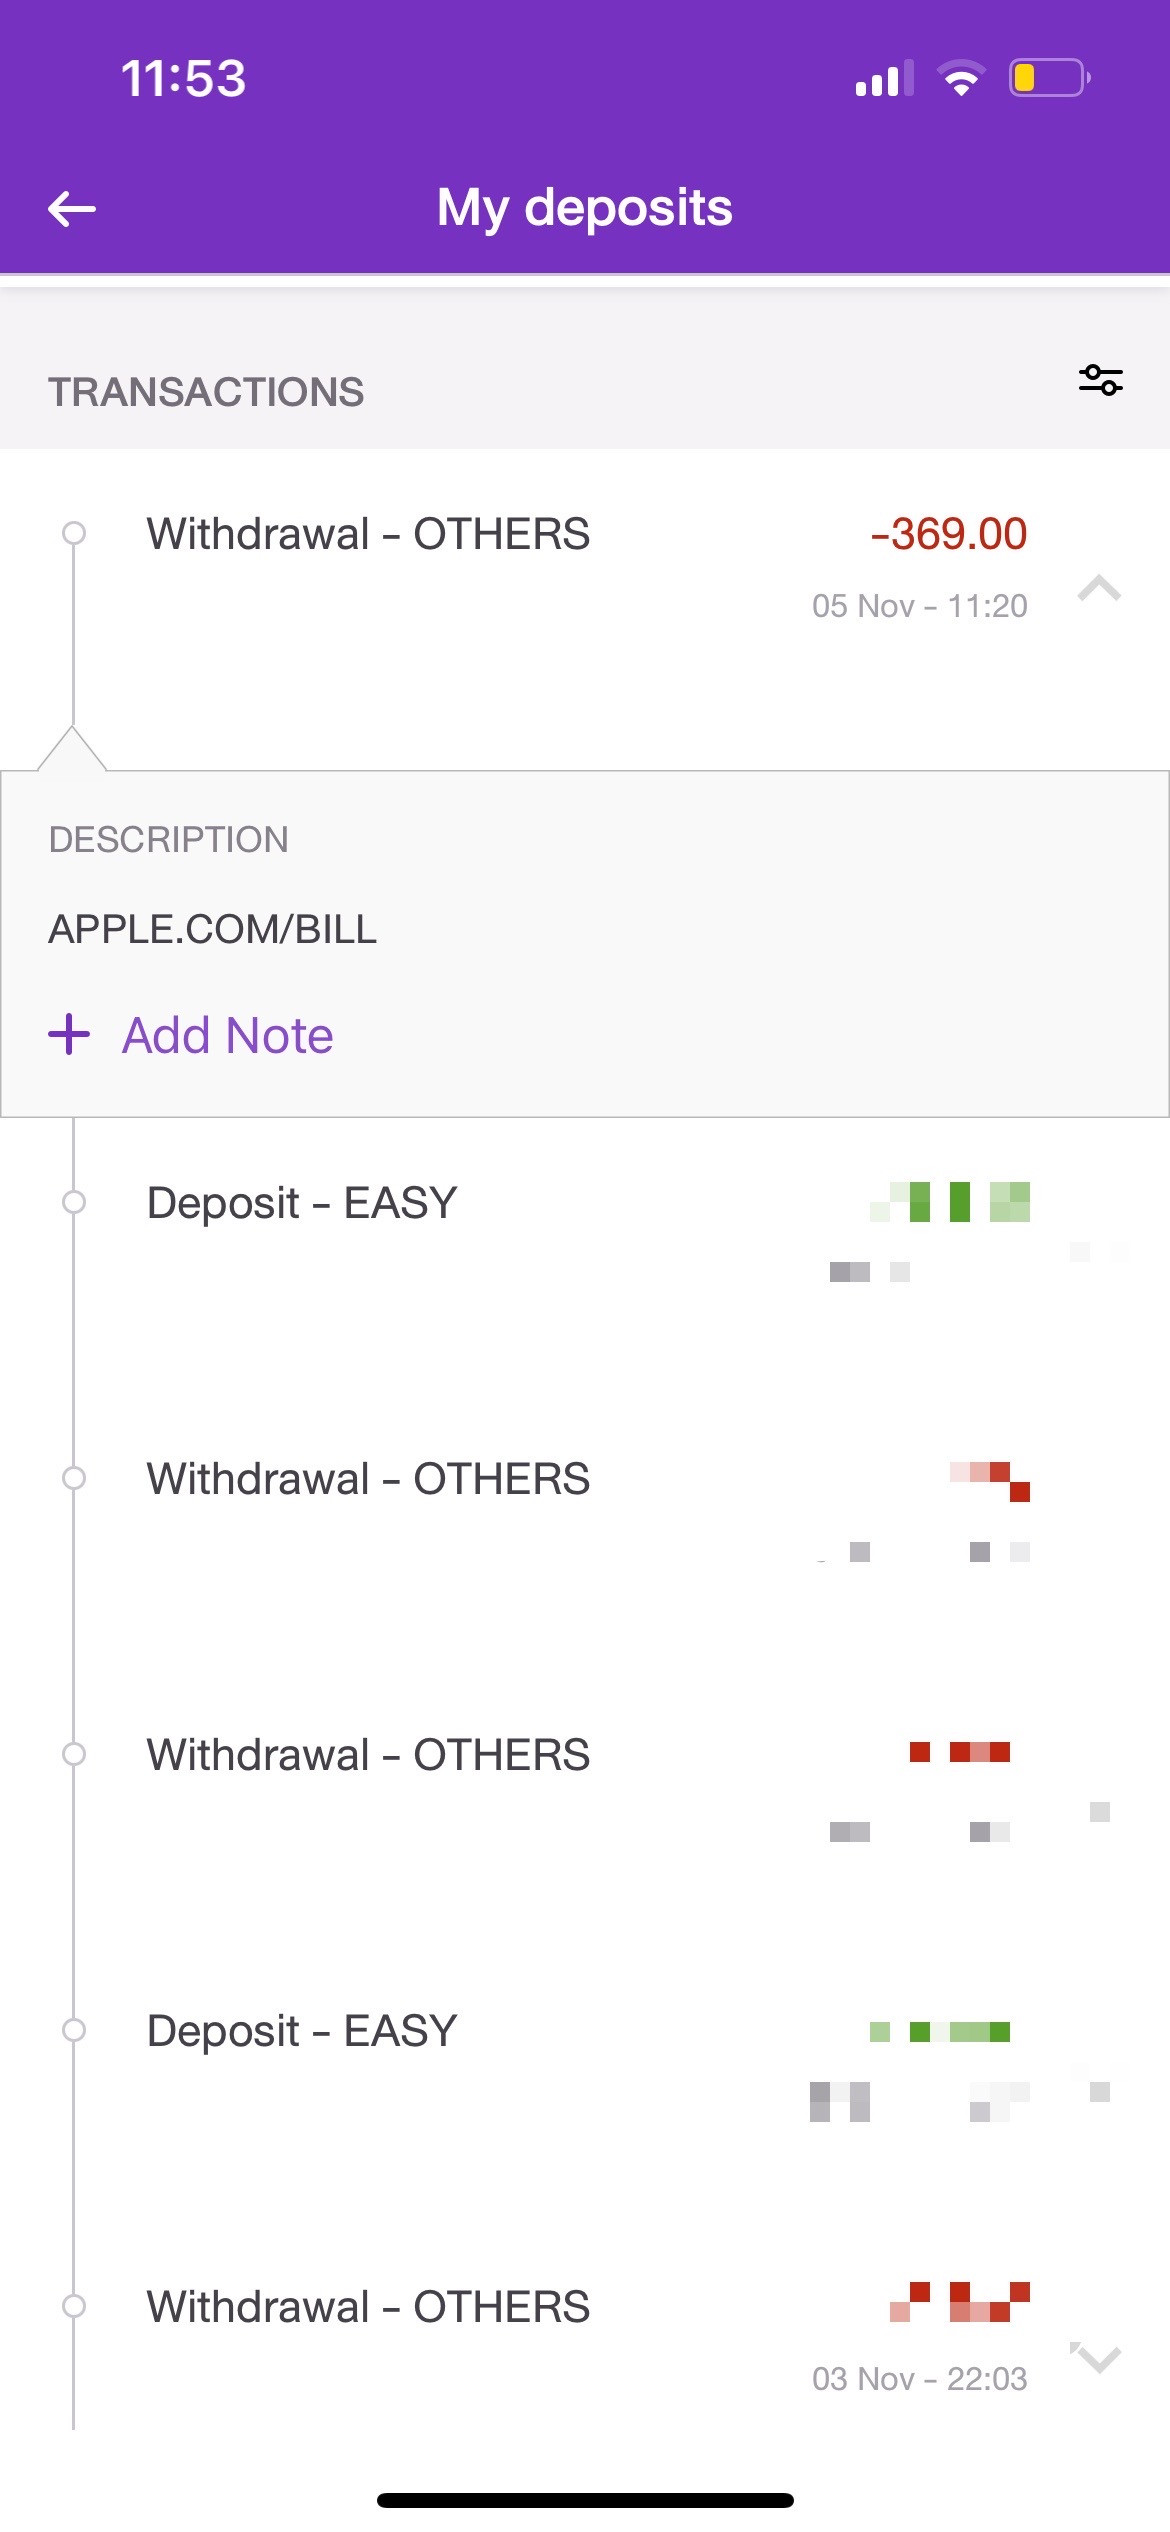Tap the Wi-Fi icon in the status bar
Image resolution: width=1170 pixels, height=2532 pixels.
tap(960, 78)
